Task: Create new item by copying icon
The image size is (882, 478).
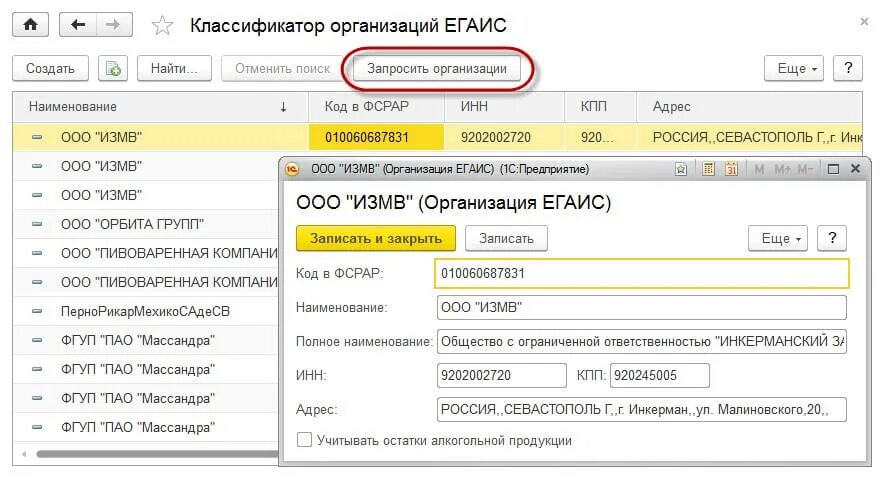Action: pos(112,69)
